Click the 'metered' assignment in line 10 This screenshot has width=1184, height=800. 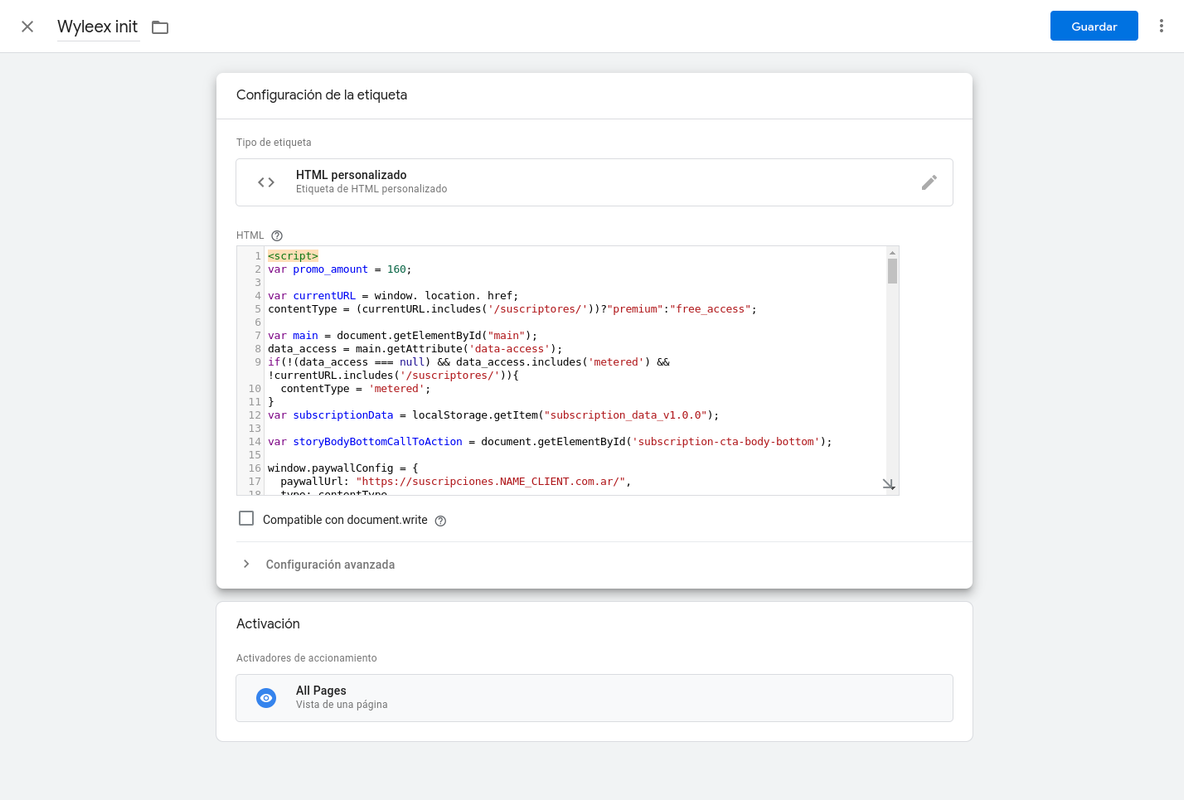coord(396,388)
